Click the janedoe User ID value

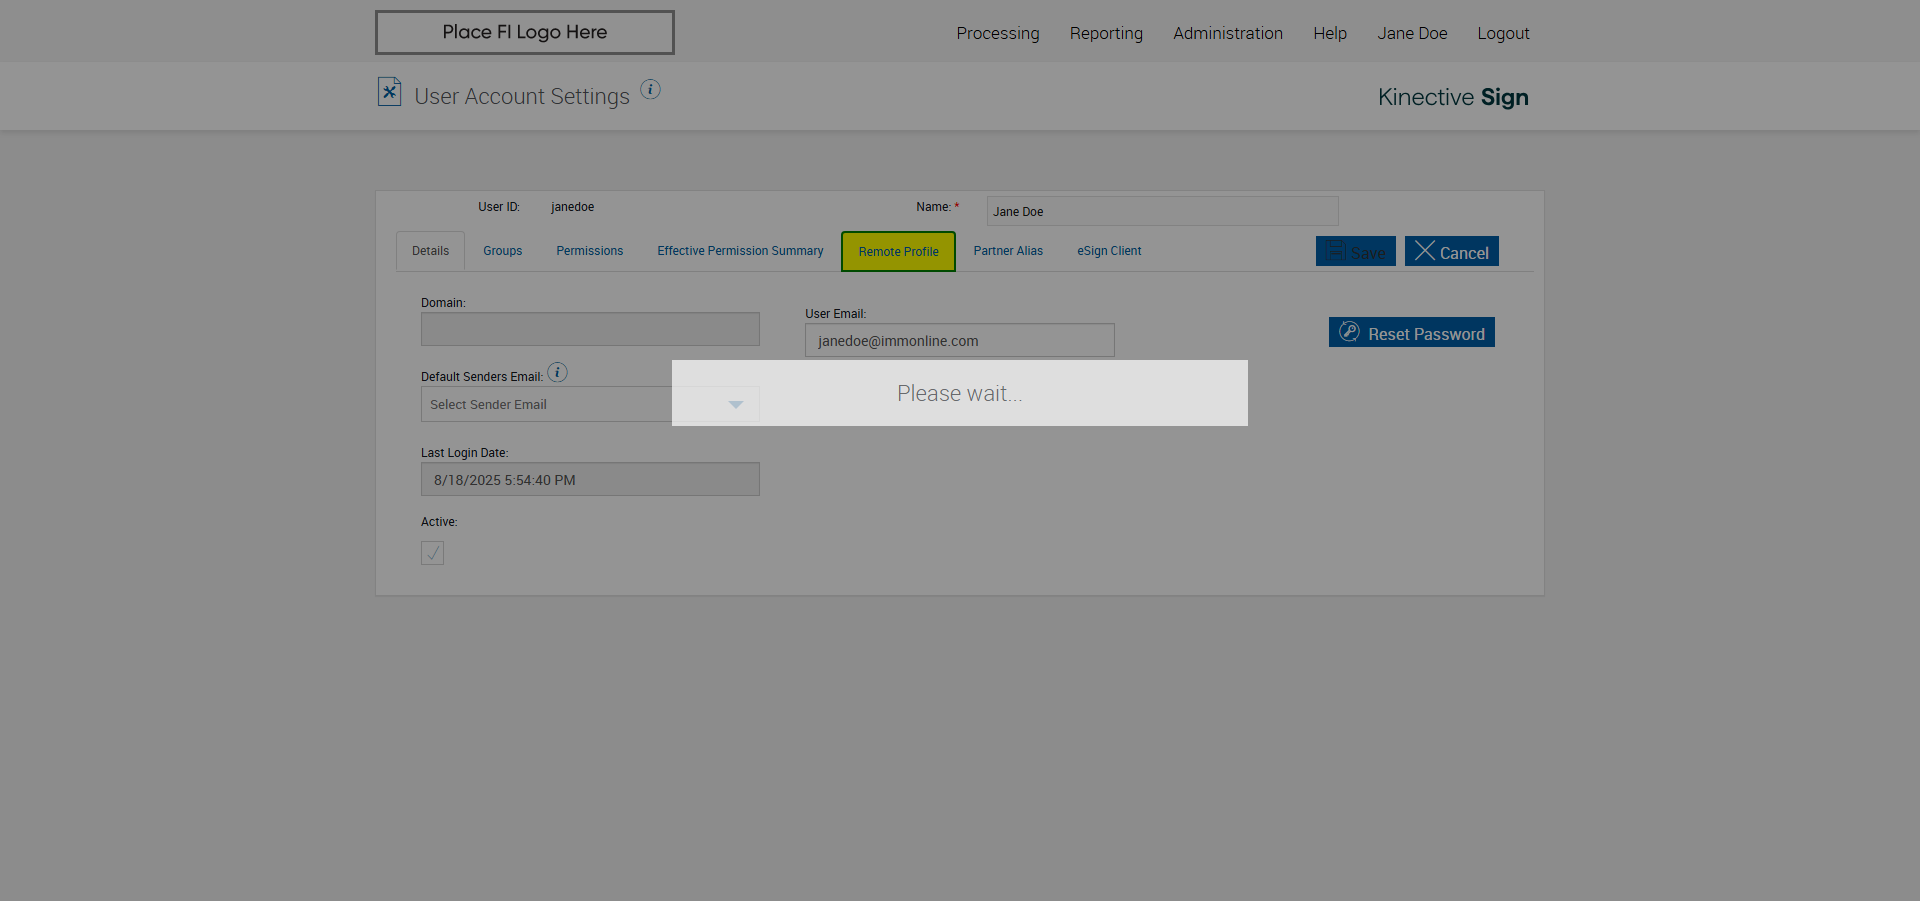(572, 207)
